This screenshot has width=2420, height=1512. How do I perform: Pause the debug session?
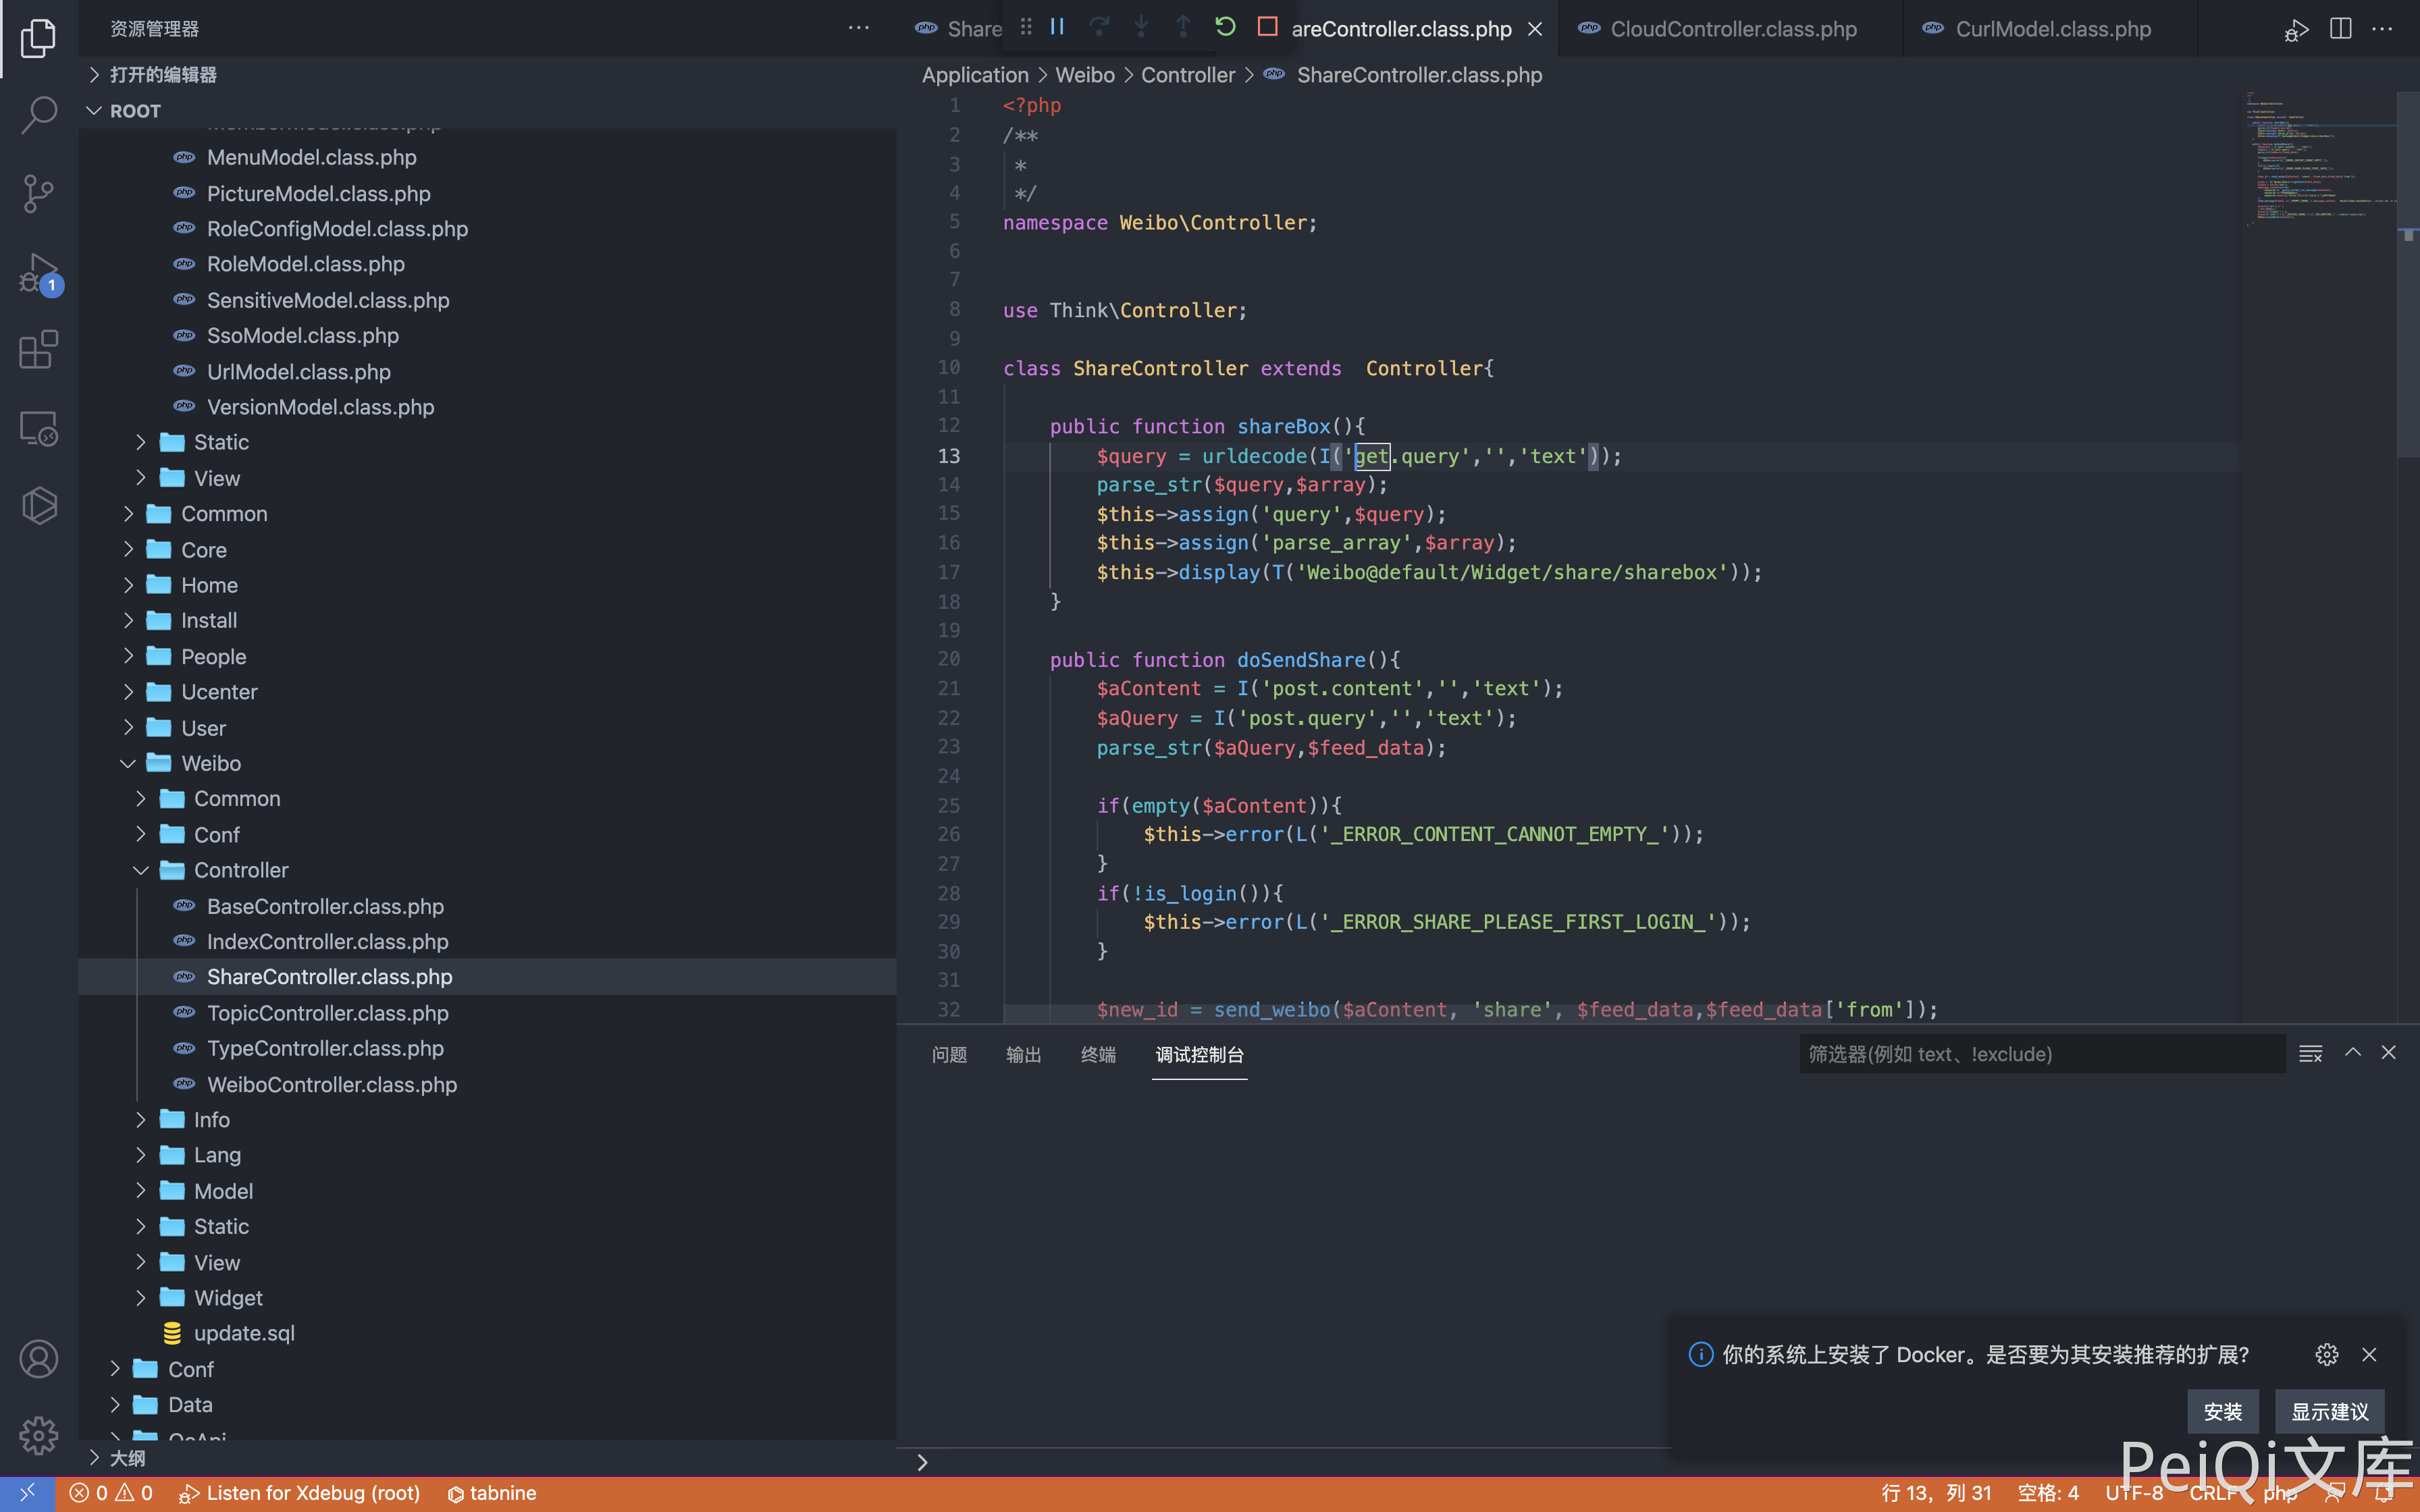(1057, 27)
